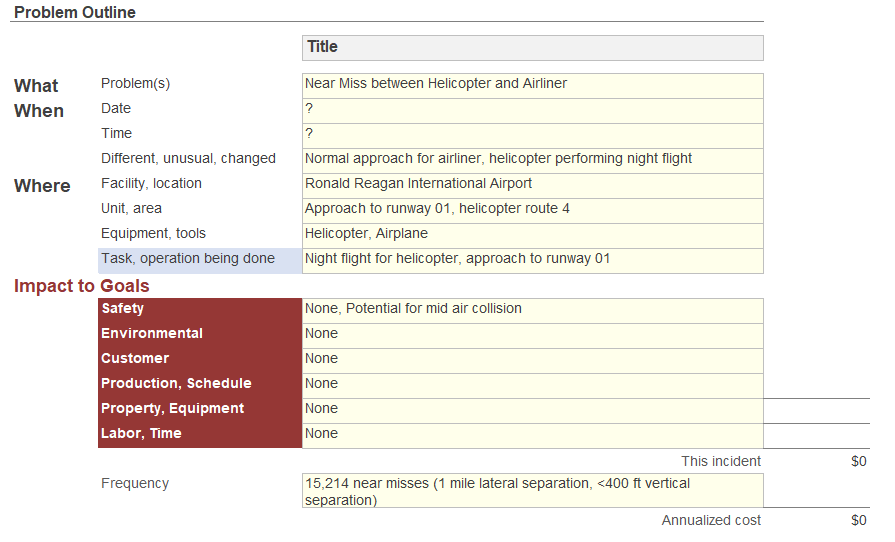This screenshot has width=895, height=542.
Task: Select the Property, Equipment value field
Action: tap(532, 410)
